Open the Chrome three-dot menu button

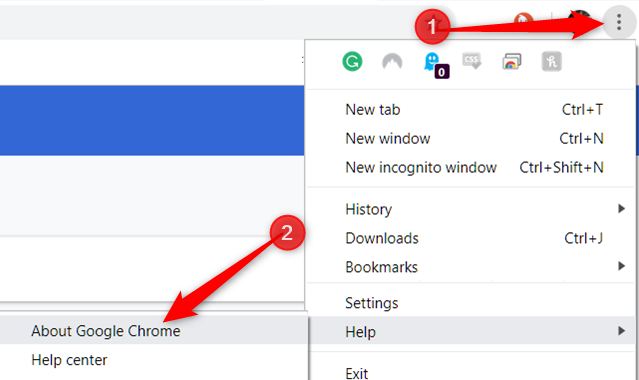pos(619,22)
